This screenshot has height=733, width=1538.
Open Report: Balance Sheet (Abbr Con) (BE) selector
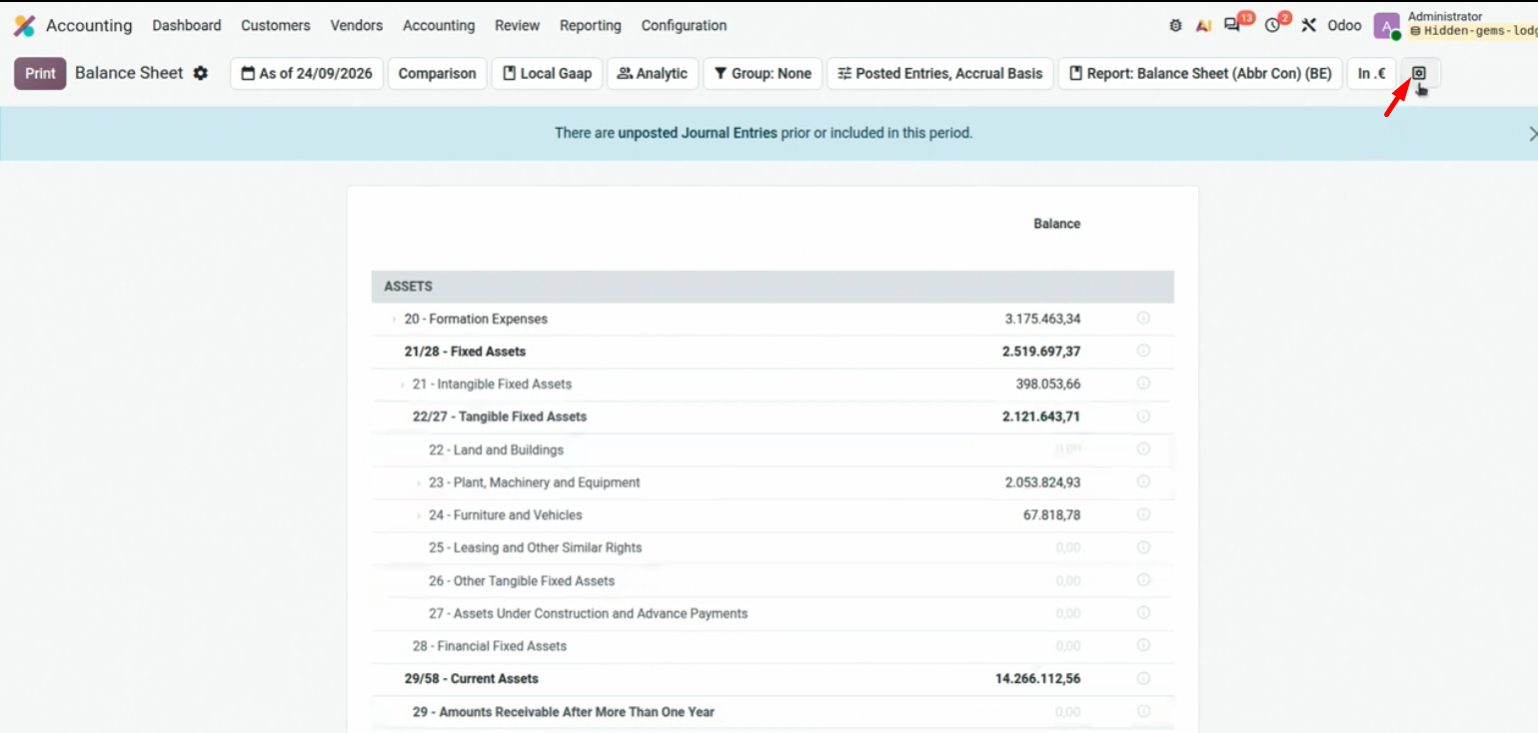coord(1200,73)
